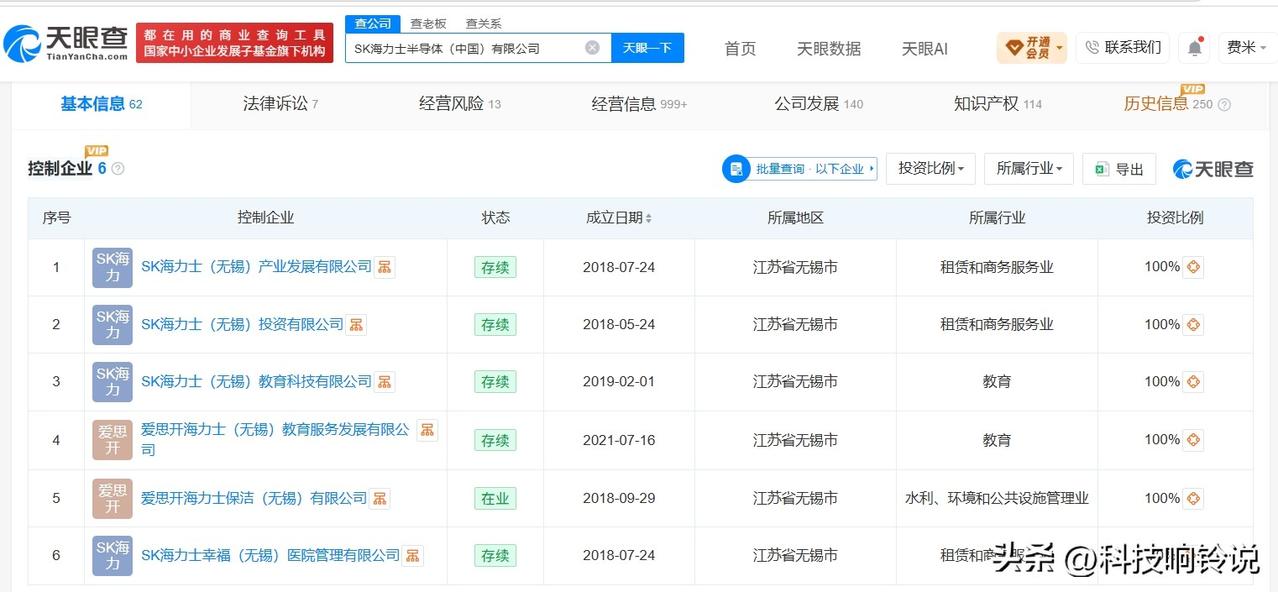Expand the 开通会员 membership dropdown
The image size is (1278, 592).
[1031, 47]
